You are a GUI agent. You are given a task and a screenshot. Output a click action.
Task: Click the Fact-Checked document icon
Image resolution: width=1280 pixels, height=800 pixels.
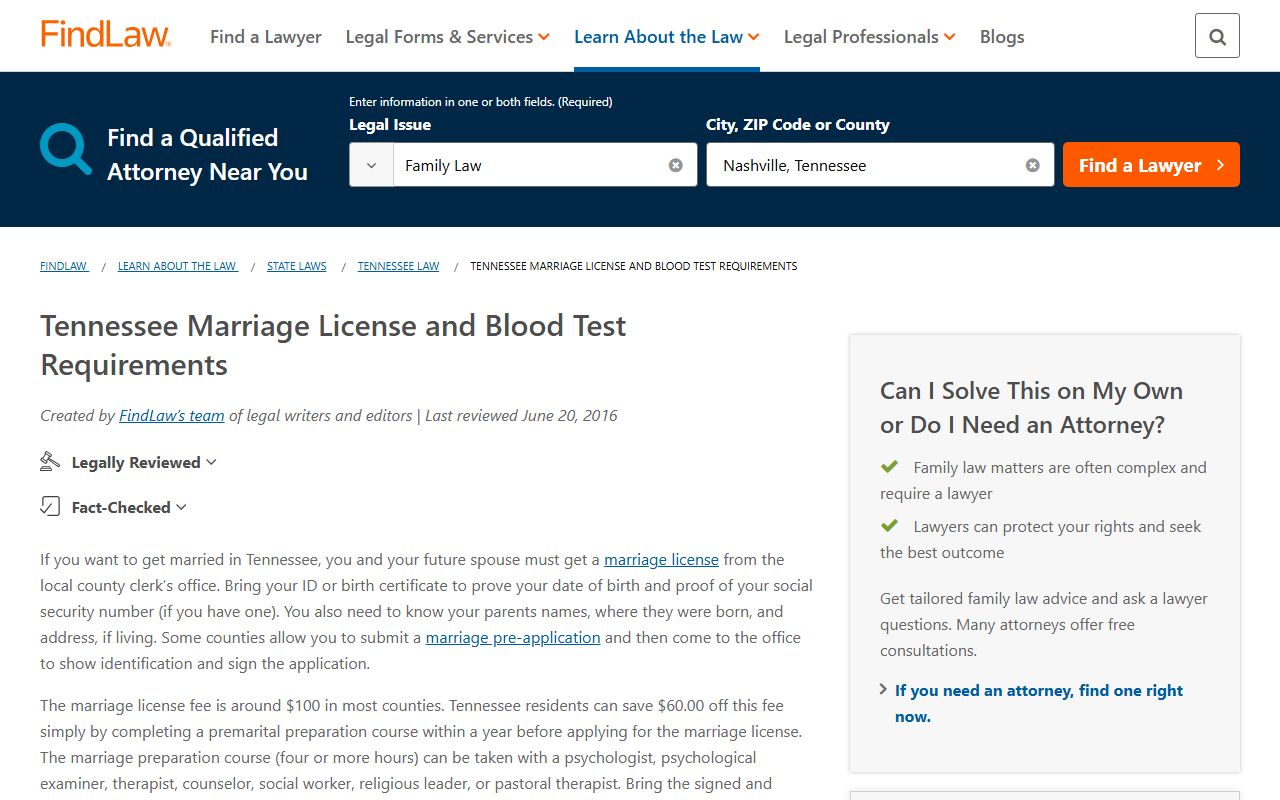pos(50,507)
